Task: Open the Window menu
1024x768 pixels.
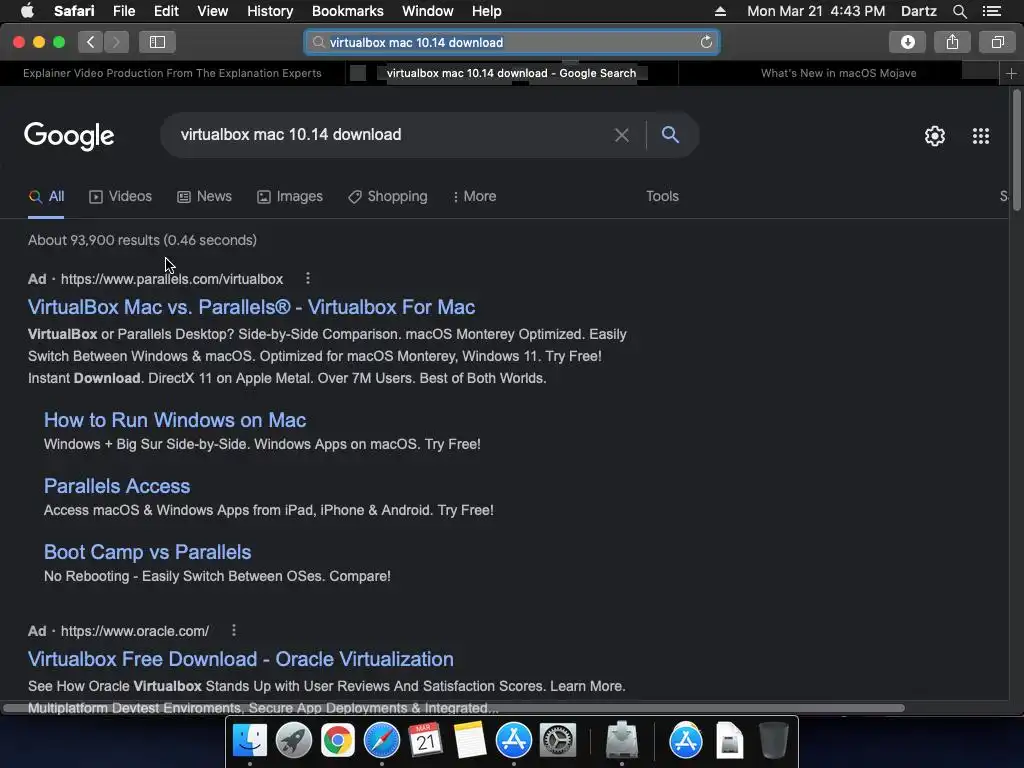Action: pyautogui.click(x=428, y=11)
